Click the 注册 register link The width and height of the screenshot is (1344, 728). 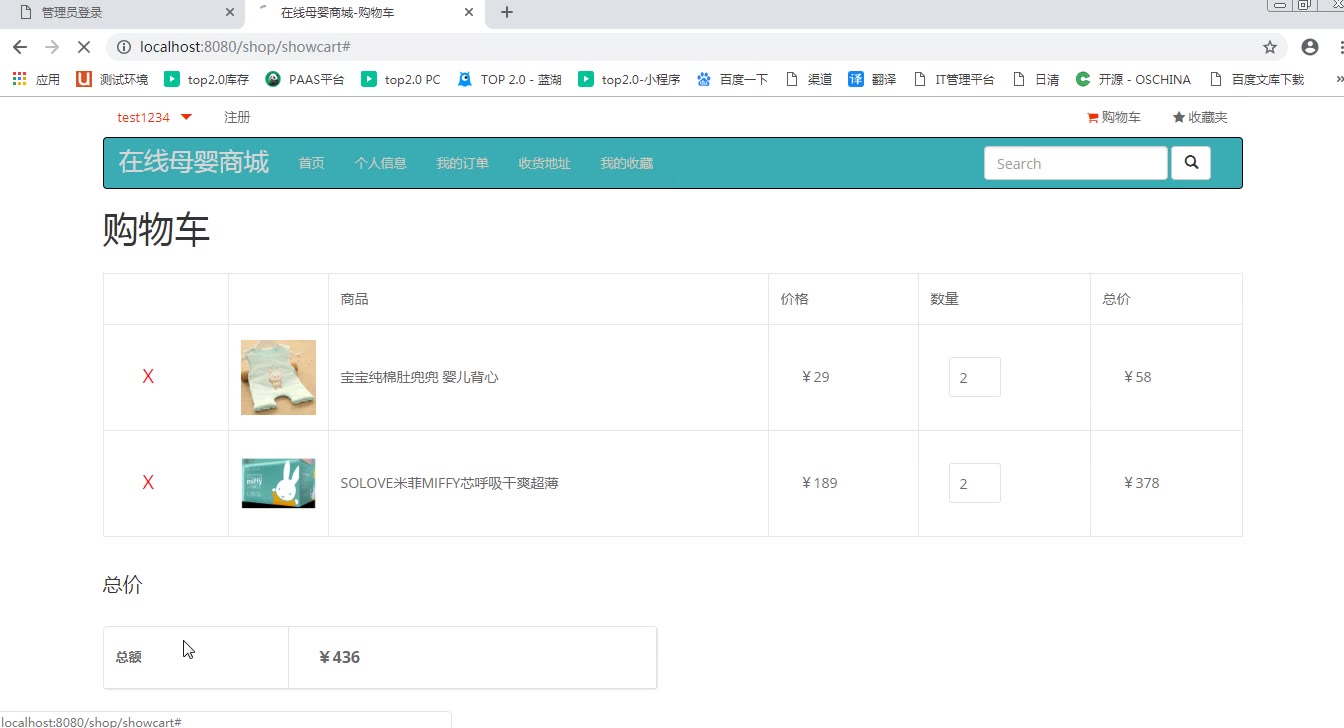pos(237,117)
